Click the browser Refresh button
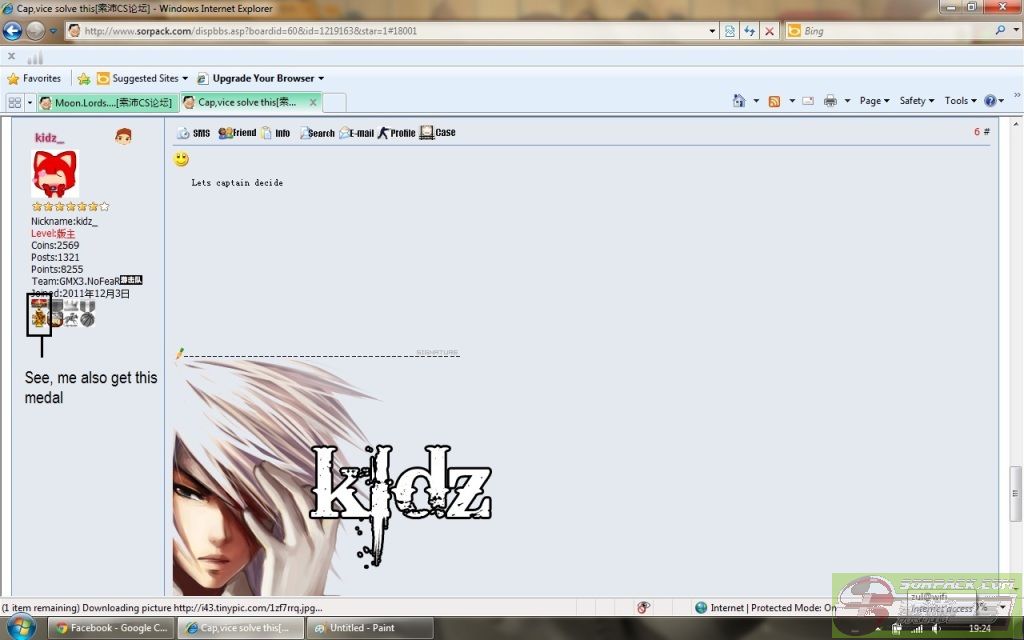 [x=749, y=31]
